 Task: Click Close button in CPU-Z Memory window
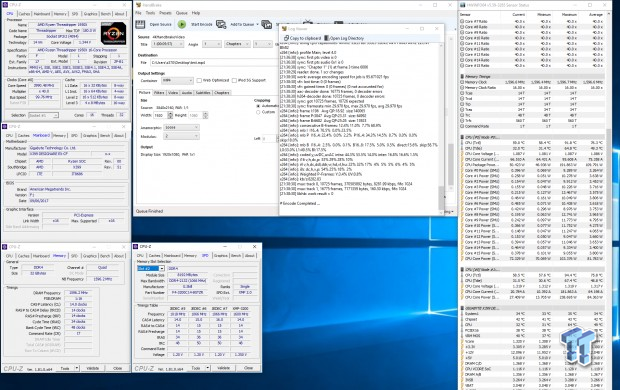117,368
